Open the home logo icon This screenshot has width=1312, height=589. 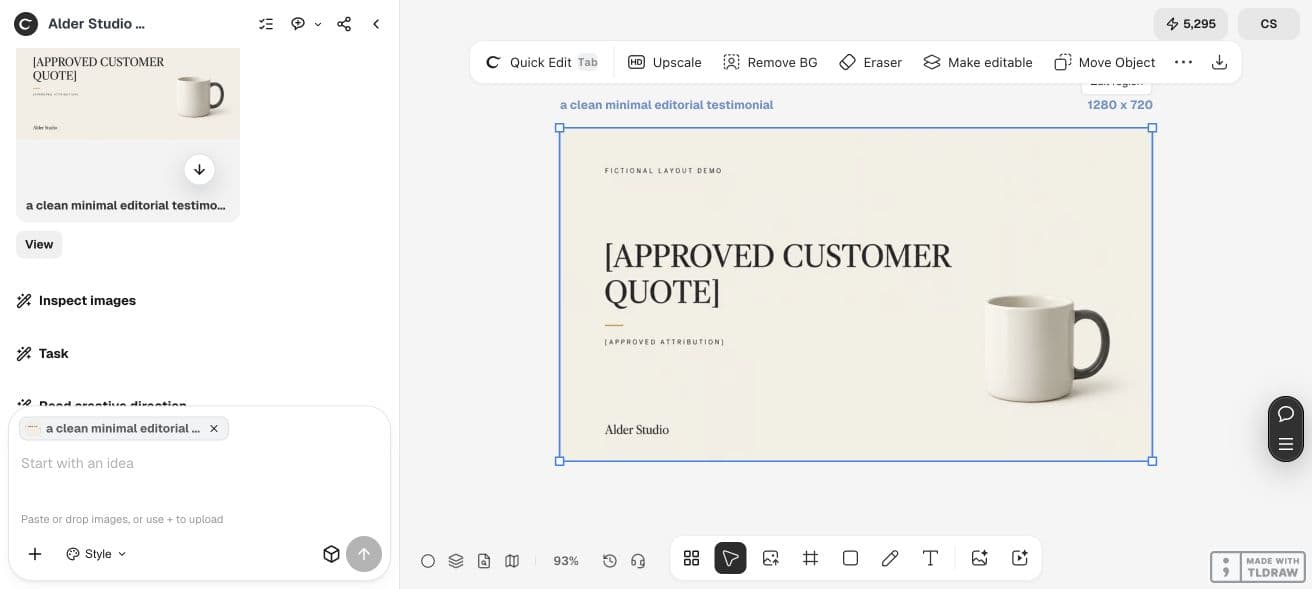(x=26, y=24)
